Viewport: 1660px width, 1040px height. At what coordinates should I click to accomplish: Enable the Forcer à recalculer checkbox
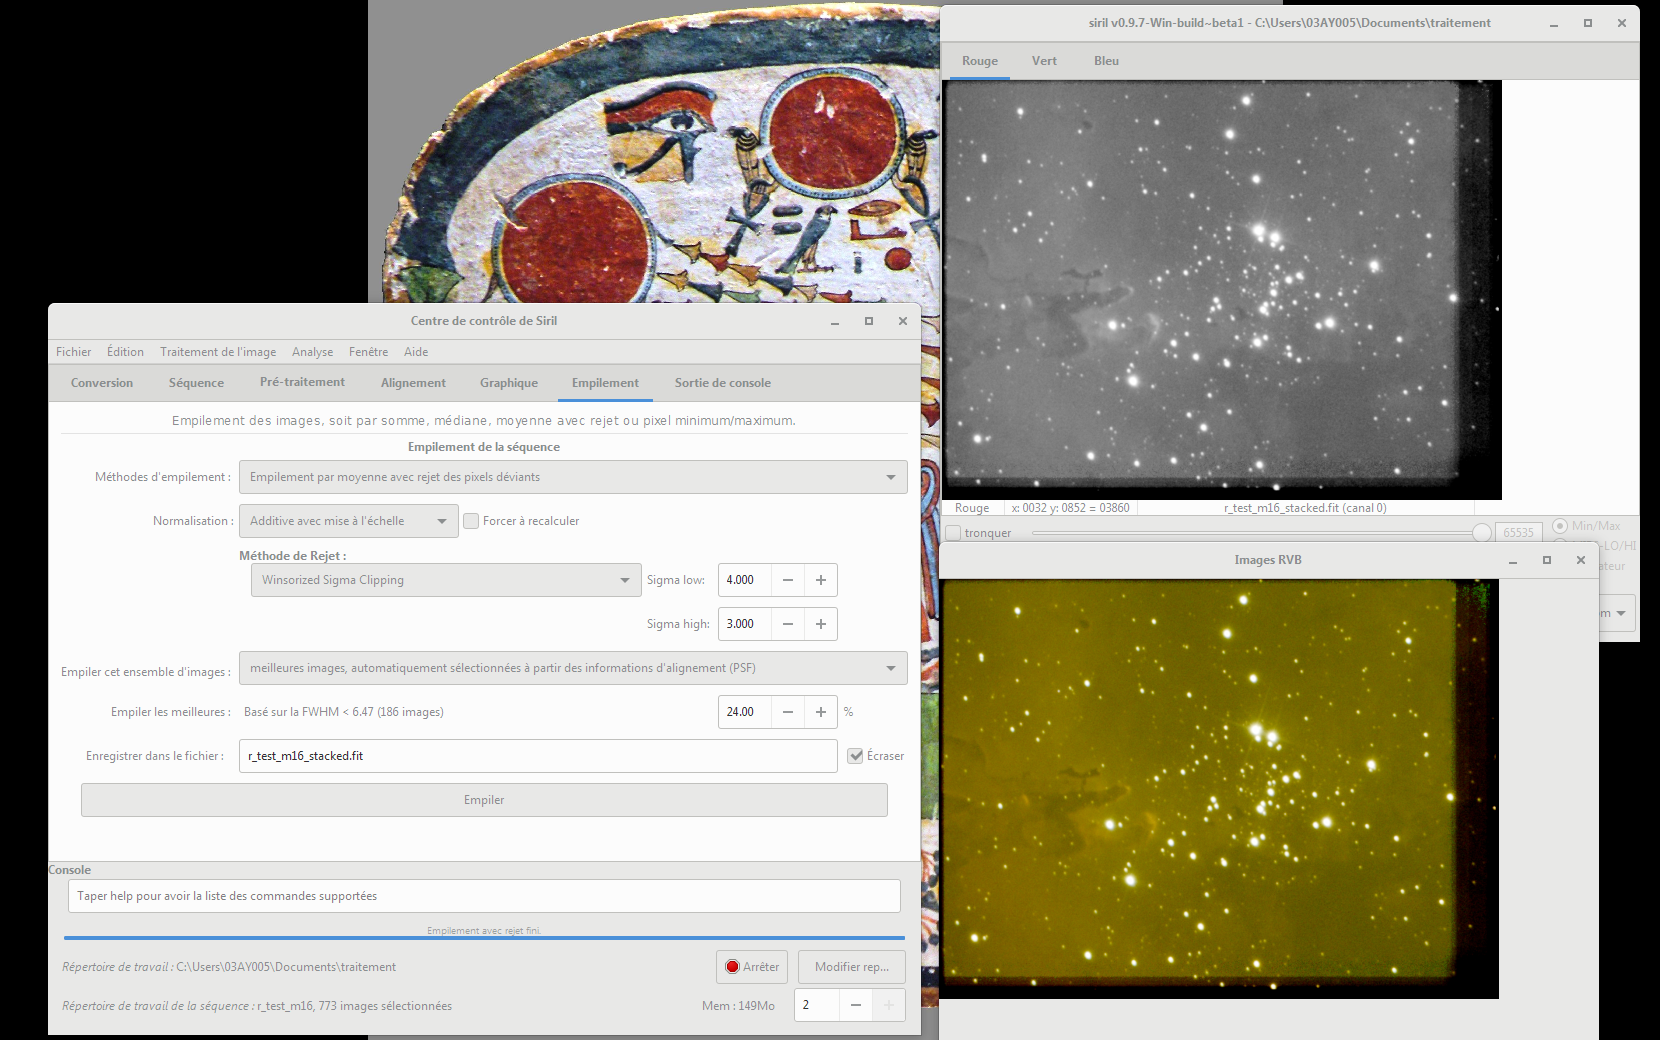coord(471,521)
